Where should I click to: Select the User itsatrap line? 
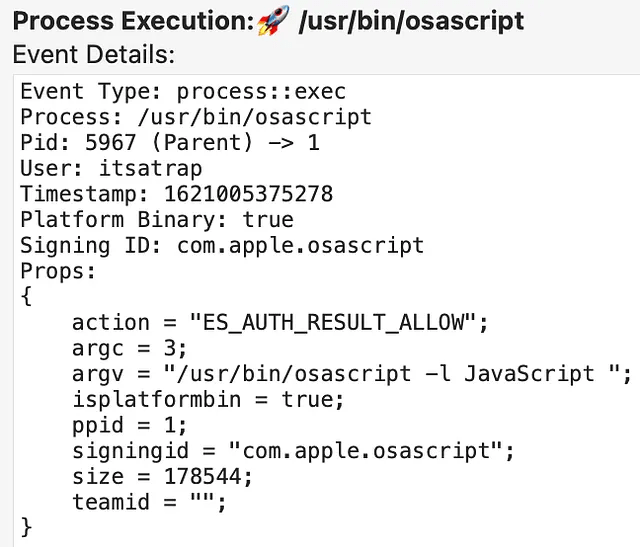pyautogui.click(x=110, y=168)
